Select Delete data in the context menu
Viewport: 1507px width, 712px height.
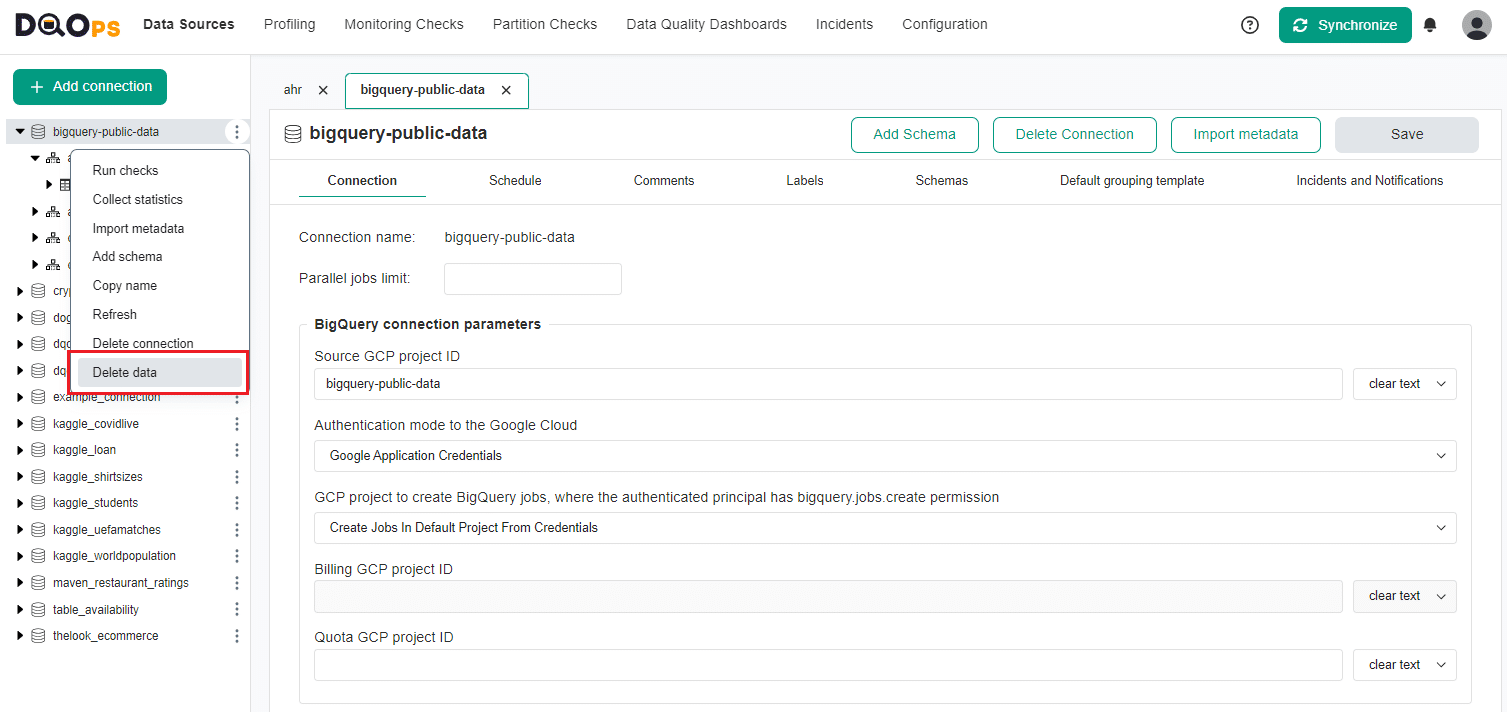coord(160,373)
